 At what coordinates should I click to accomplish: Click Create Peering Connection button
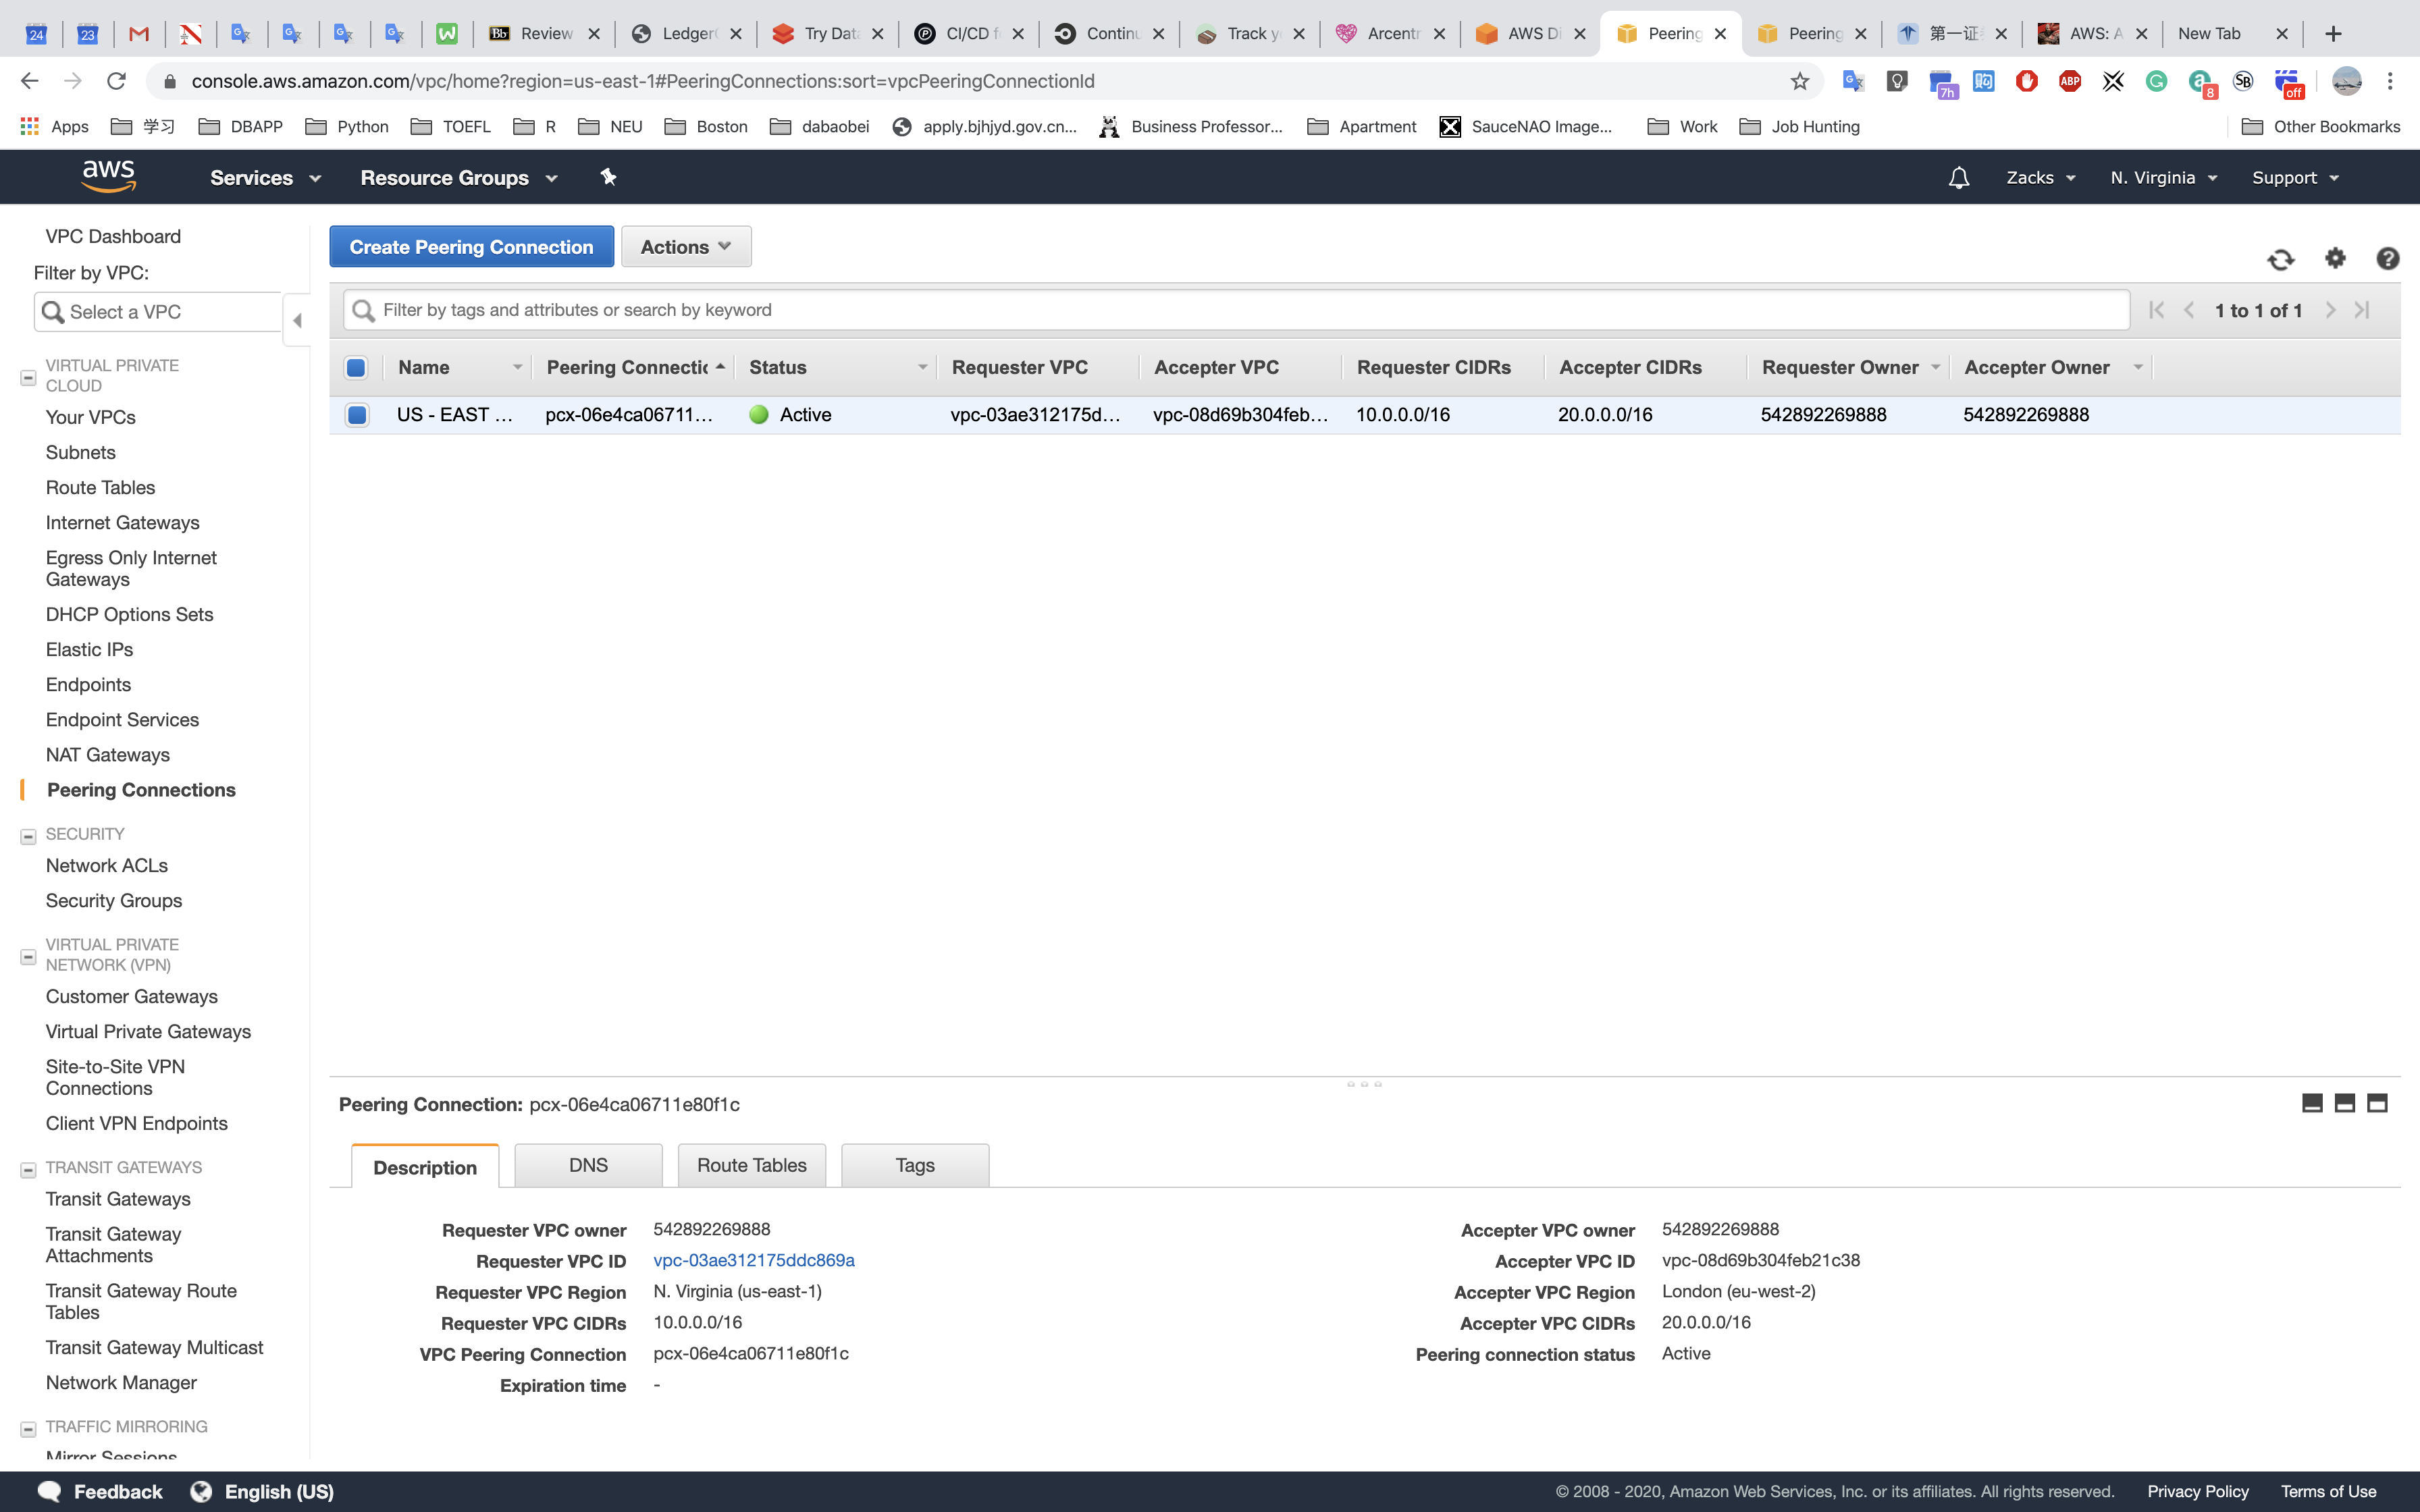[x=471, y=247]
